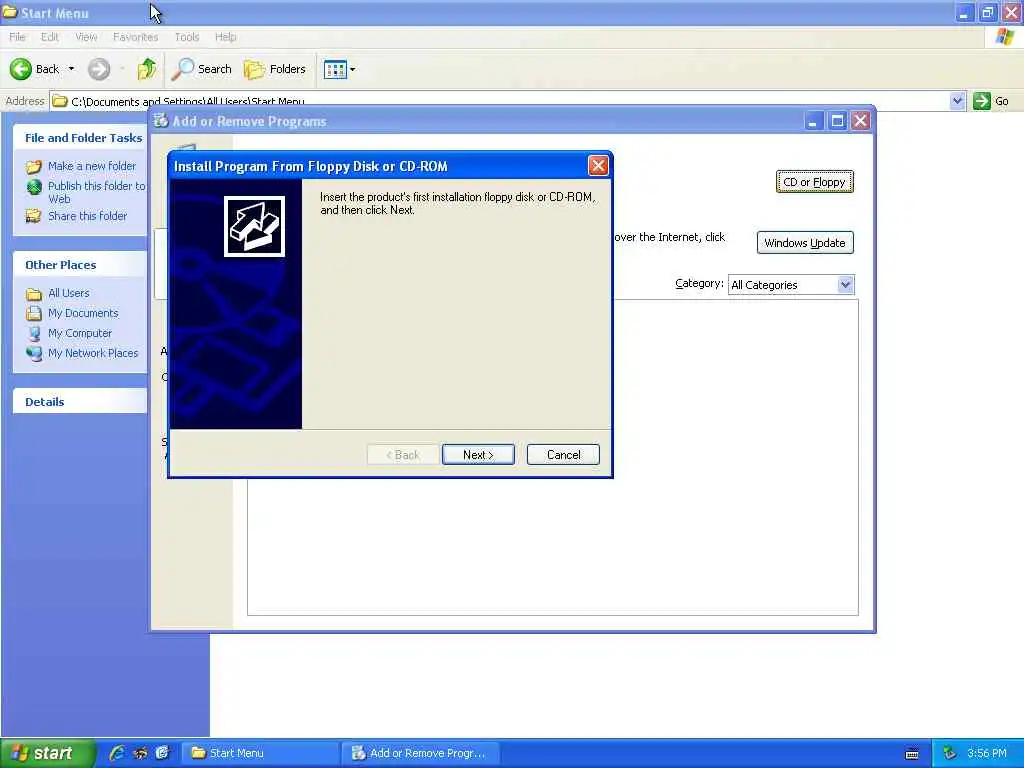The height and width of the screenshot is (768, 1024).
Task: Click the Share this folder icon
Action: [34, 216]
